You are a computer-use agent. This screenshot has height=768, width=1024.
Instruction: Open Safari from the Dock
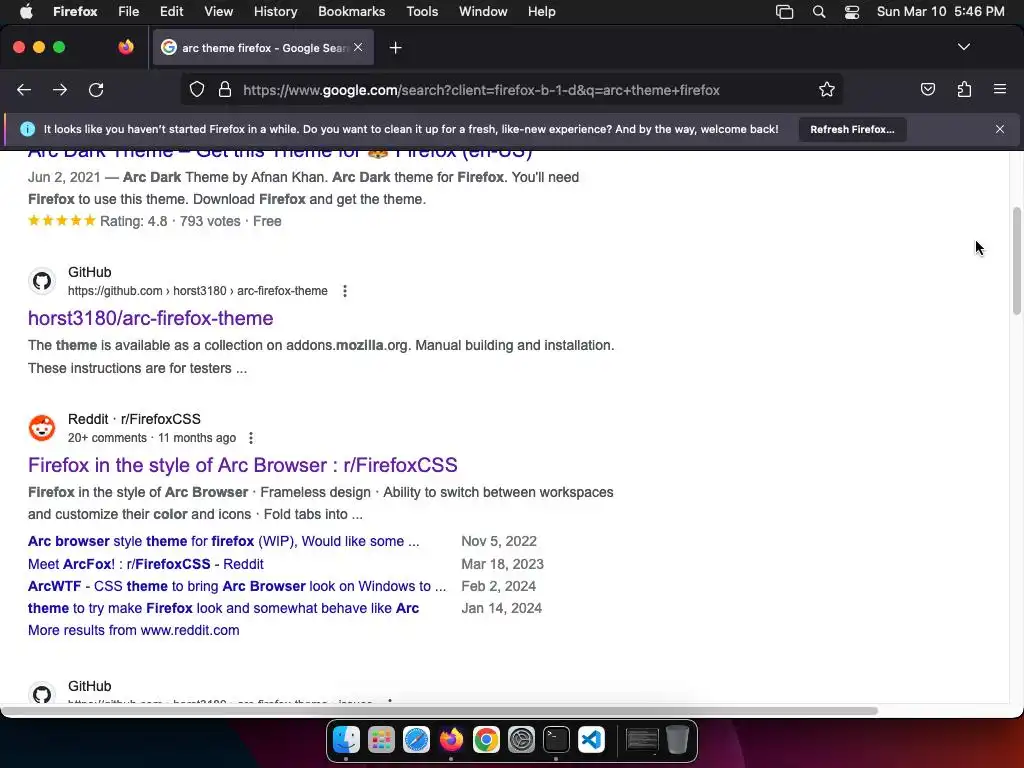pos(416,740)
